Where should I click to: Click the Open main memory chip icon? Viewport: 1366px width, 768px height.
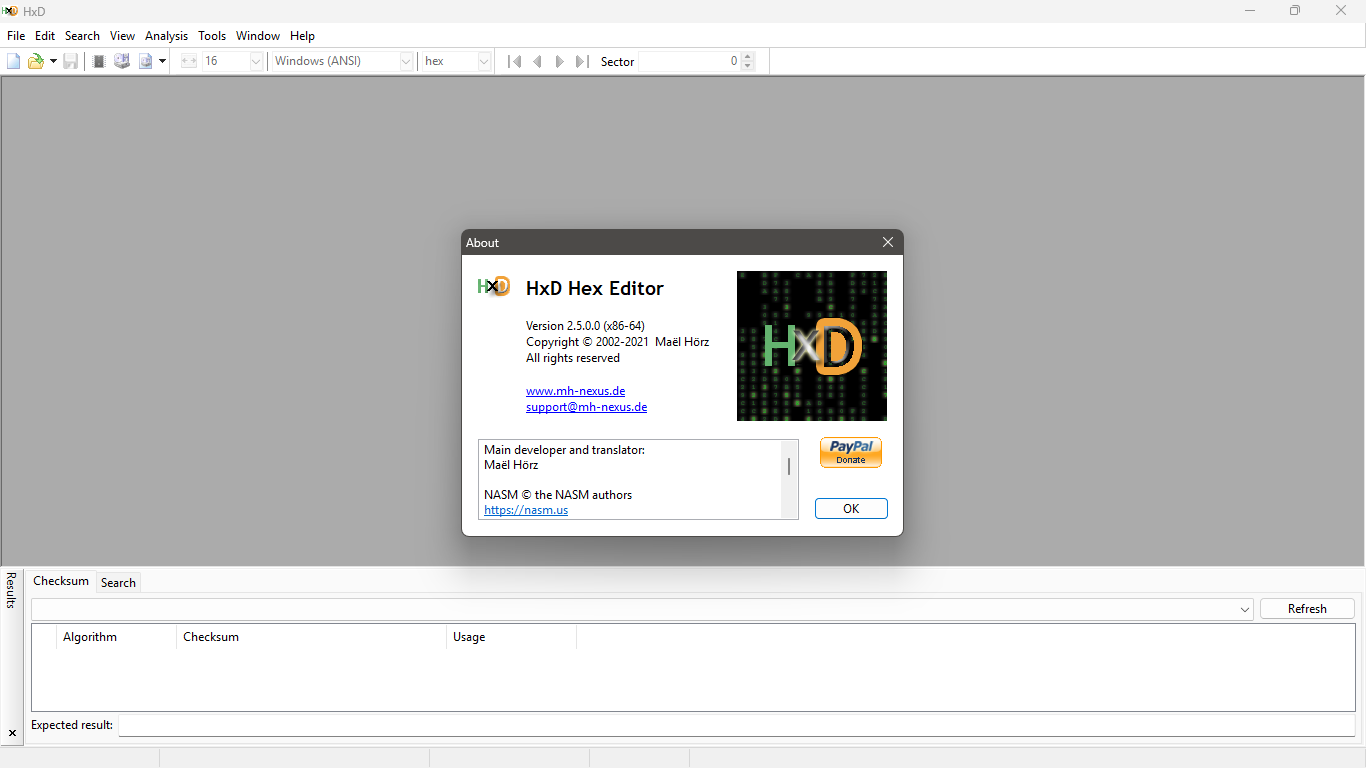coord(99,61)
